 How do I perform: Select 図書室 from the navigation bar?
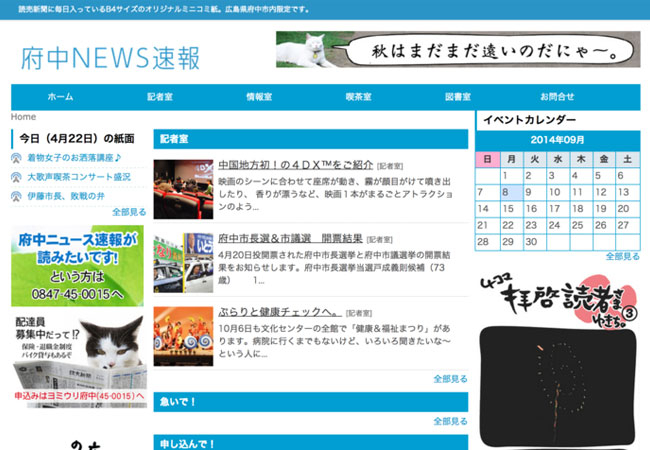click(x=458, y=97)
